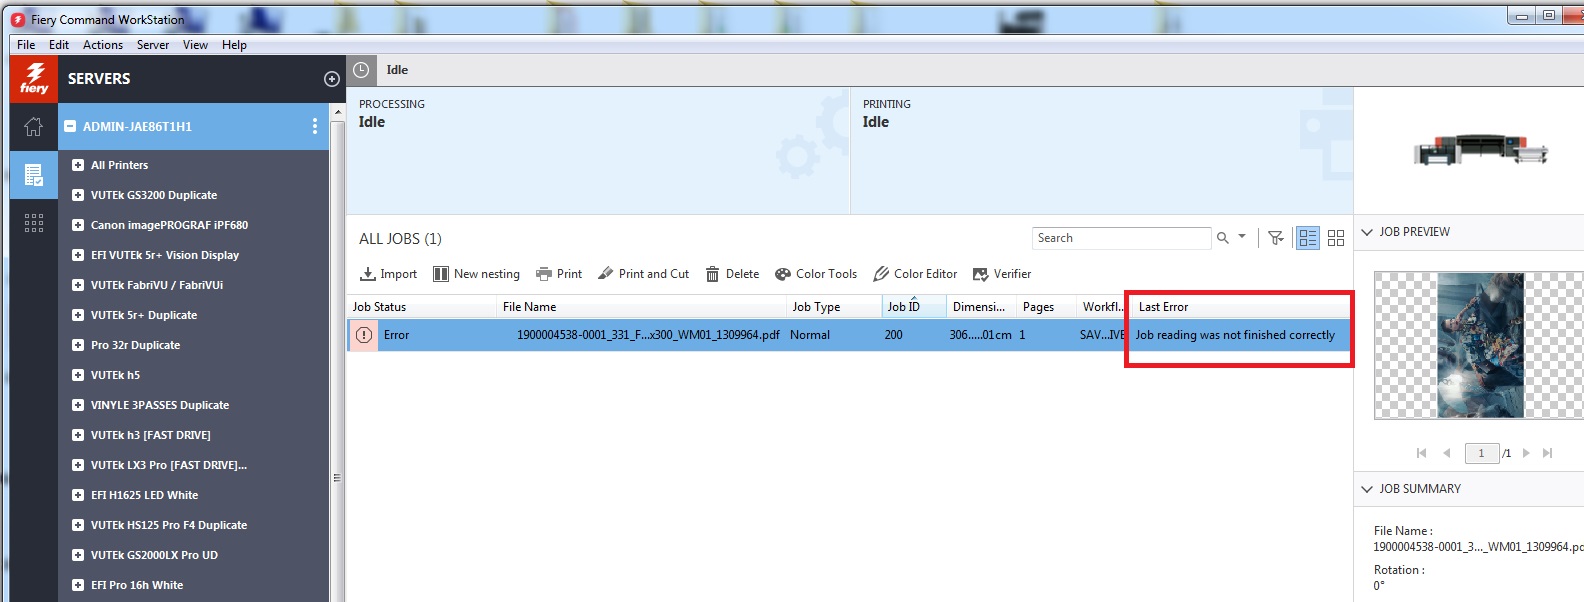This screenshot has width=1584, height=602.
Task: Open the Actions menu
Action: [103, 45]
